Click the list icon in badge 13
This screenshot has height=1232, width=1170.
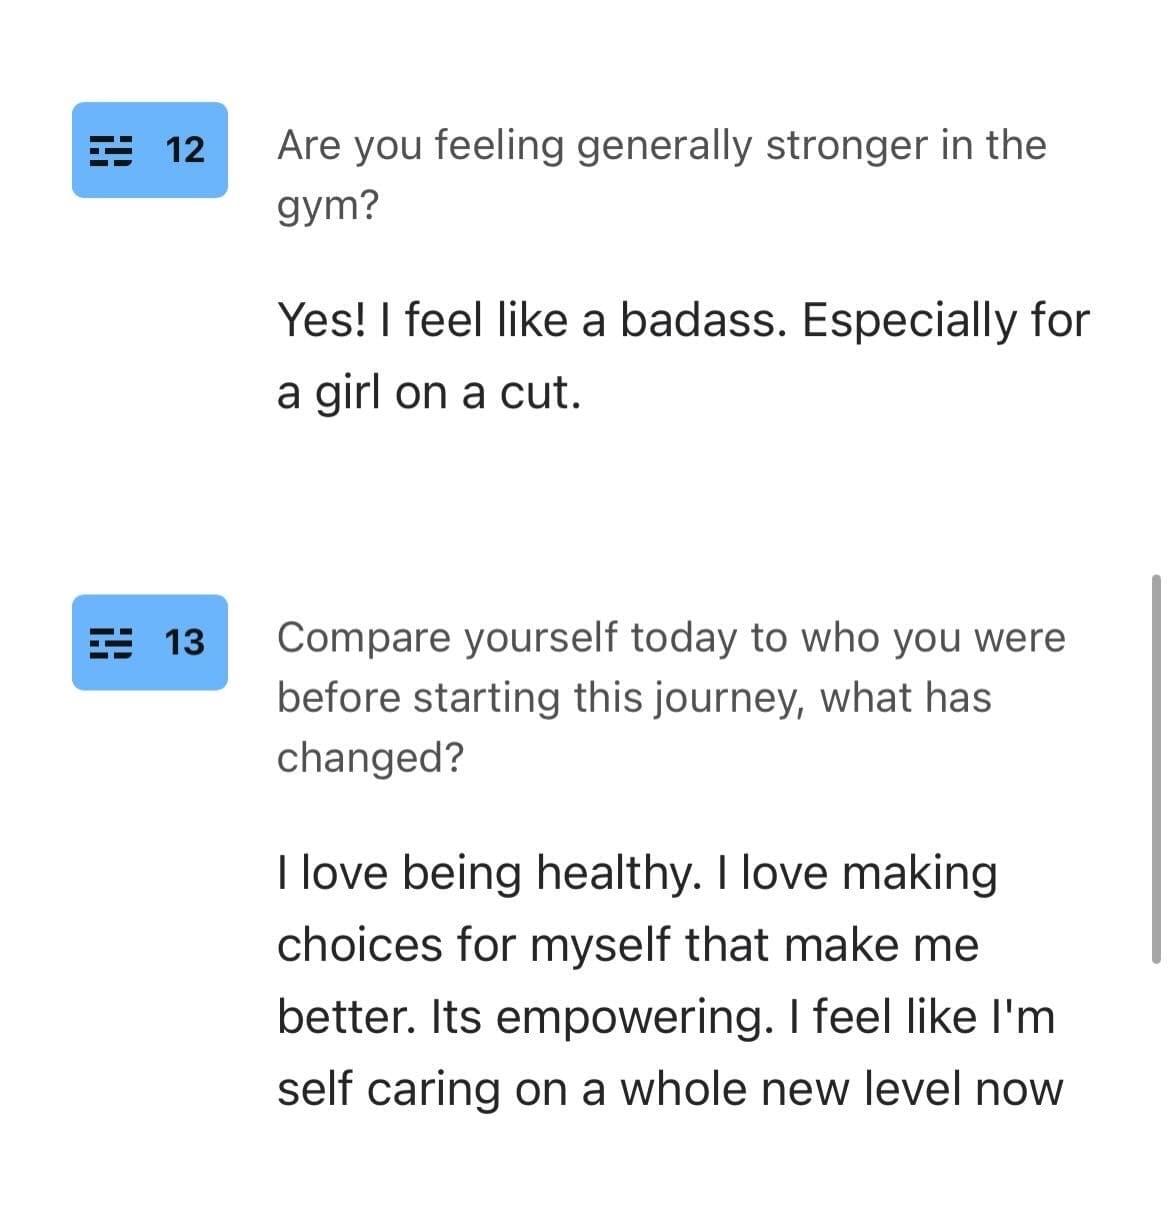point(111,642)
